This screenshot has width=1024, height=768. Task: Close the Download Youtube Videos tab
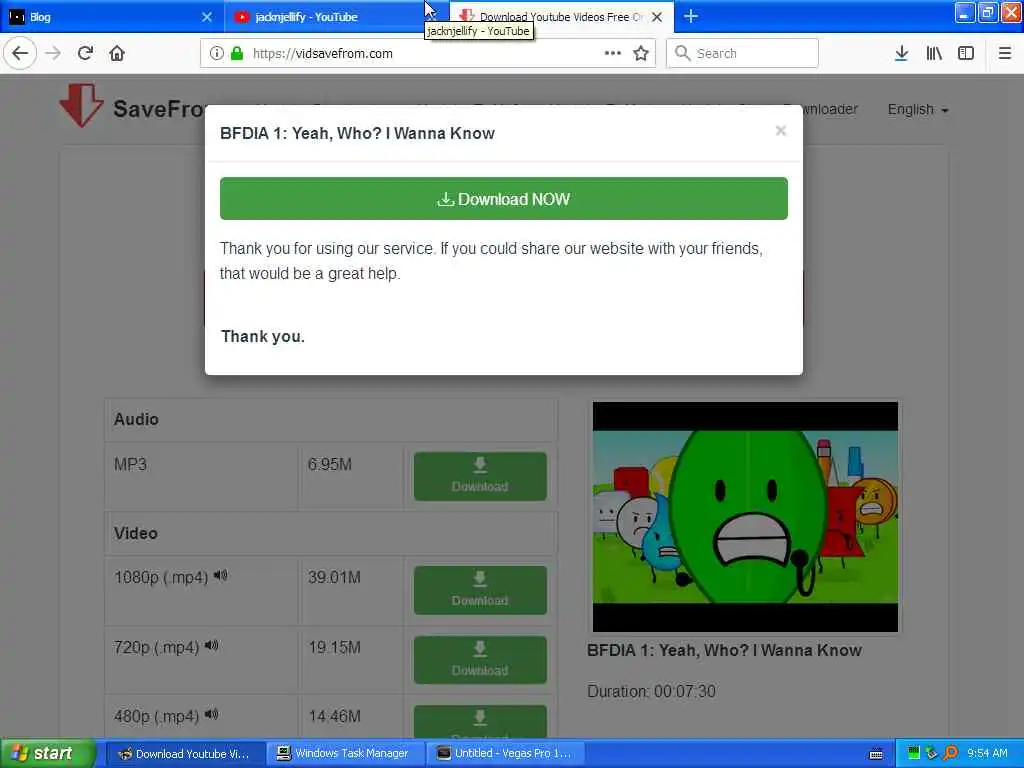pyautogui.click(x=657, y=17)
